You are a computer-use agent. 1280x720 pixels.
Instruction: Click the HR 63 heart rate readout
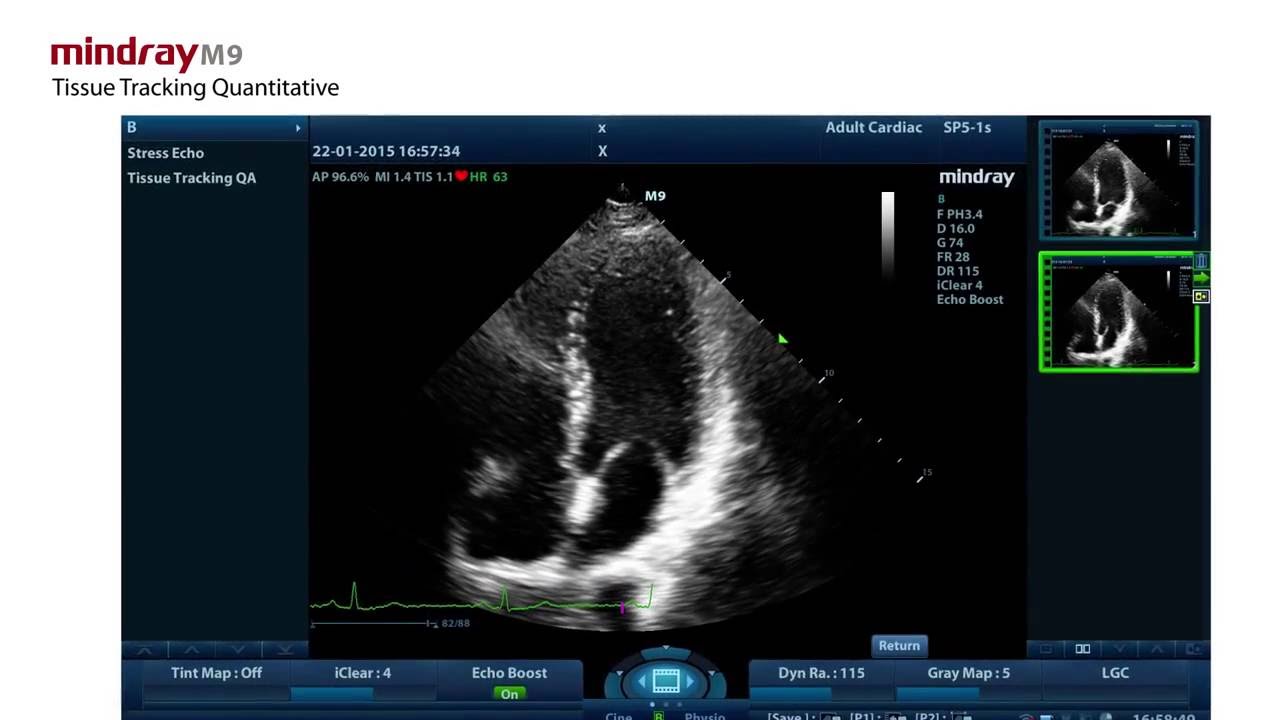click(488, 176)
